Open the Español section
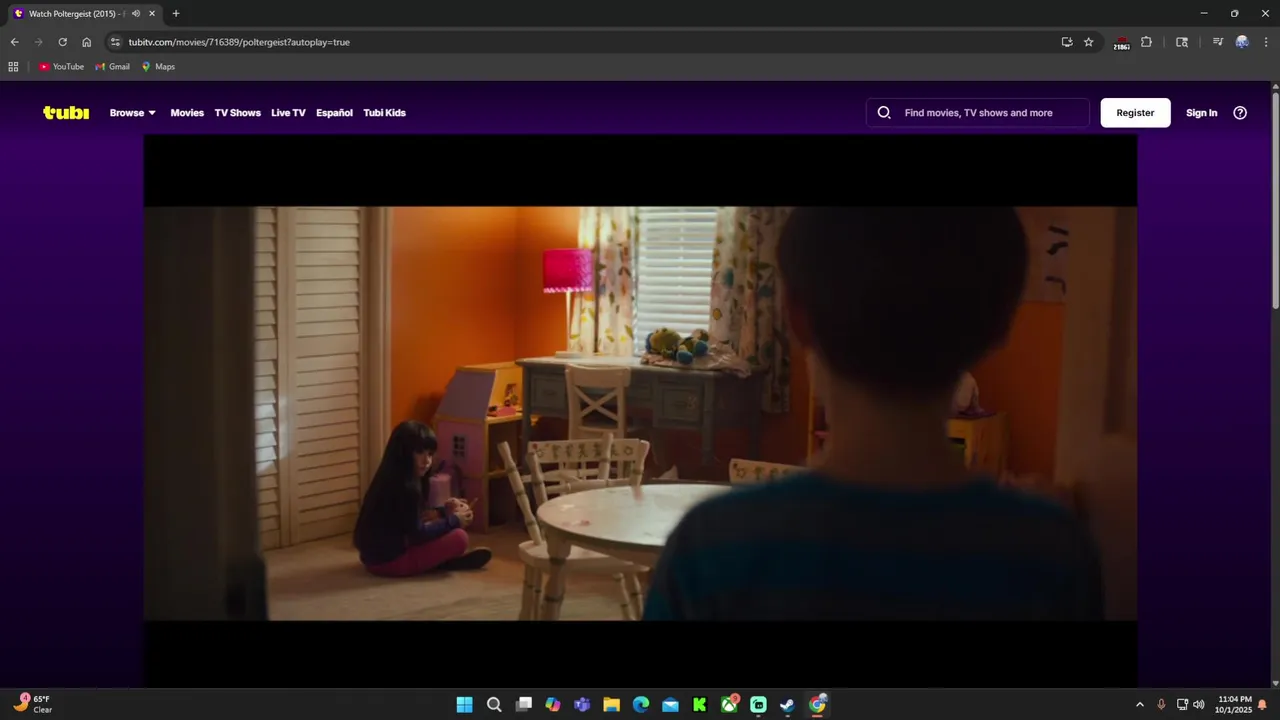This screenshot has height=720, width=1280. pyautogui.click(x=334, y=113)
